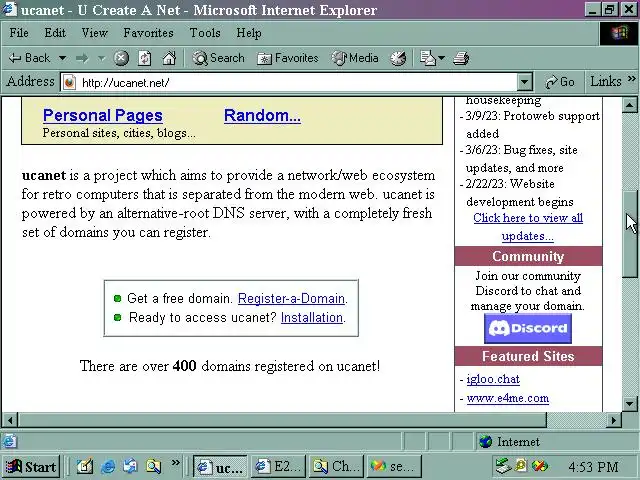
Task: Click the vertical scrollbar thumb
Action: pyautogui.click(x=629, y=234)
